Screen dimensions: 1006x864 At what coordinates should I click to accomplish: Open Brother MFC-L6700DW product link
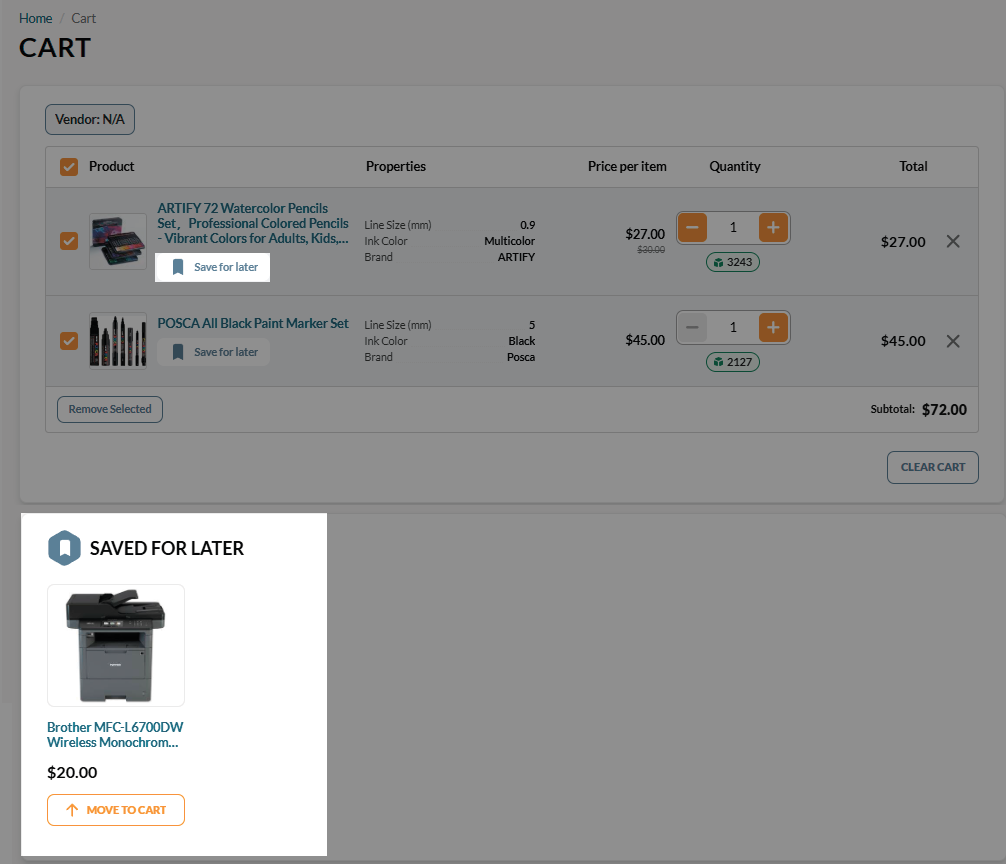[115, 734]
